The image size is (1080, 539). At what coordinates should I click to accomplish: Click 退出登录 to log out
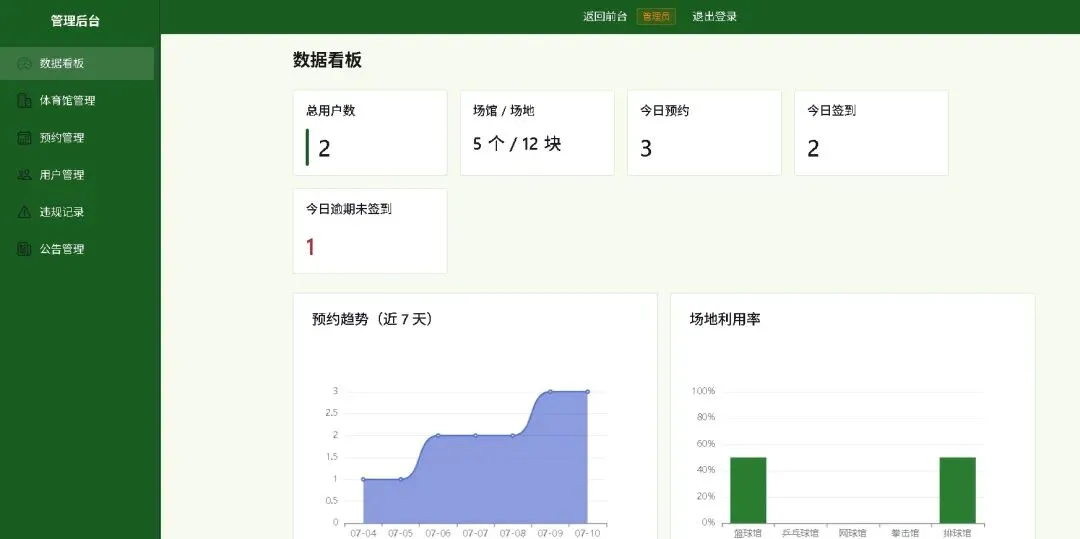pyautogui.click(x=714, y=17)
